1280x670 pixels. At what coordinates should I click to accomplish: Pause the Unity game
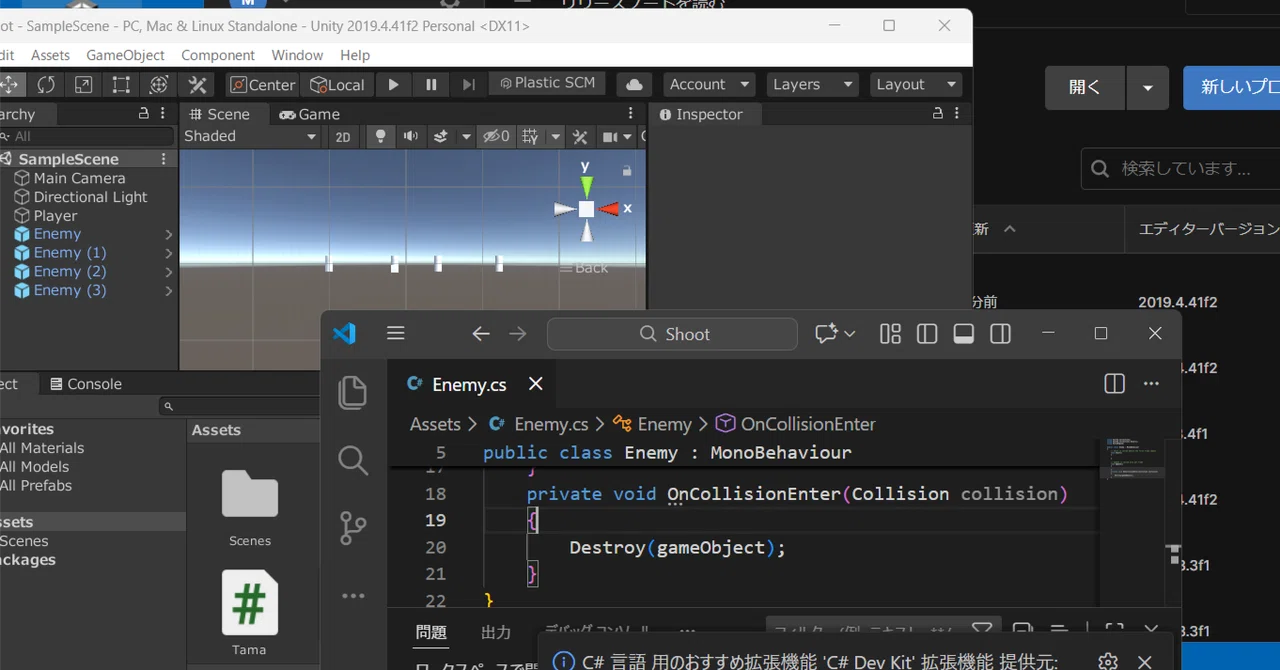coord(431,85)
